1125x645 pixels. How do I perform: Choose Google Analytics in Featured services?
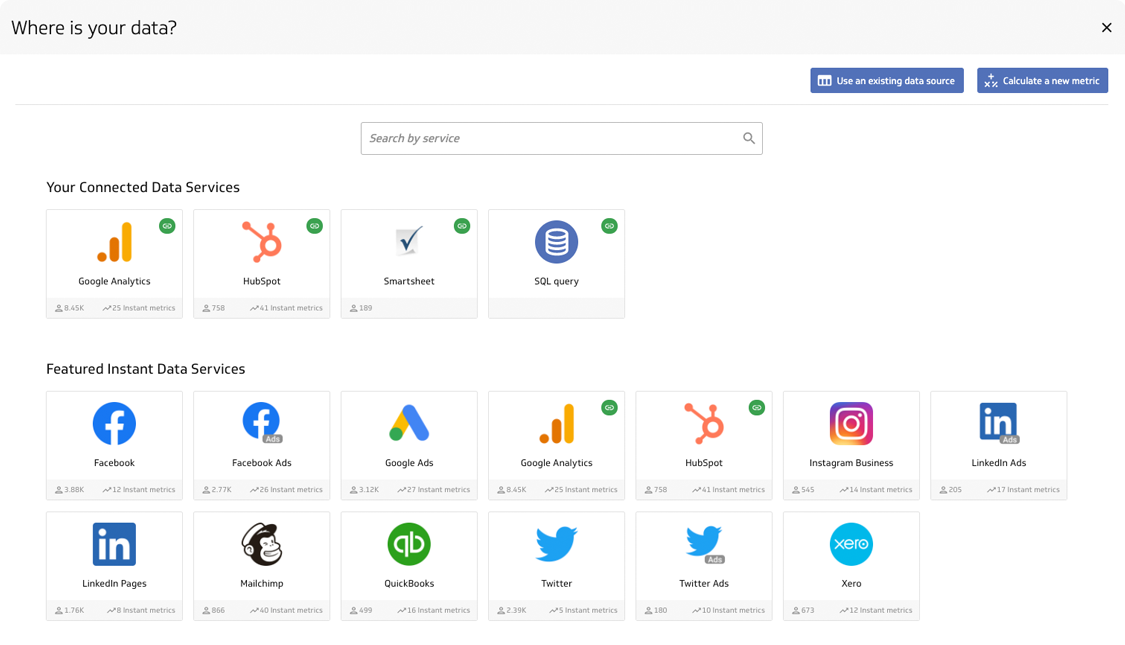tap(556, 445)
